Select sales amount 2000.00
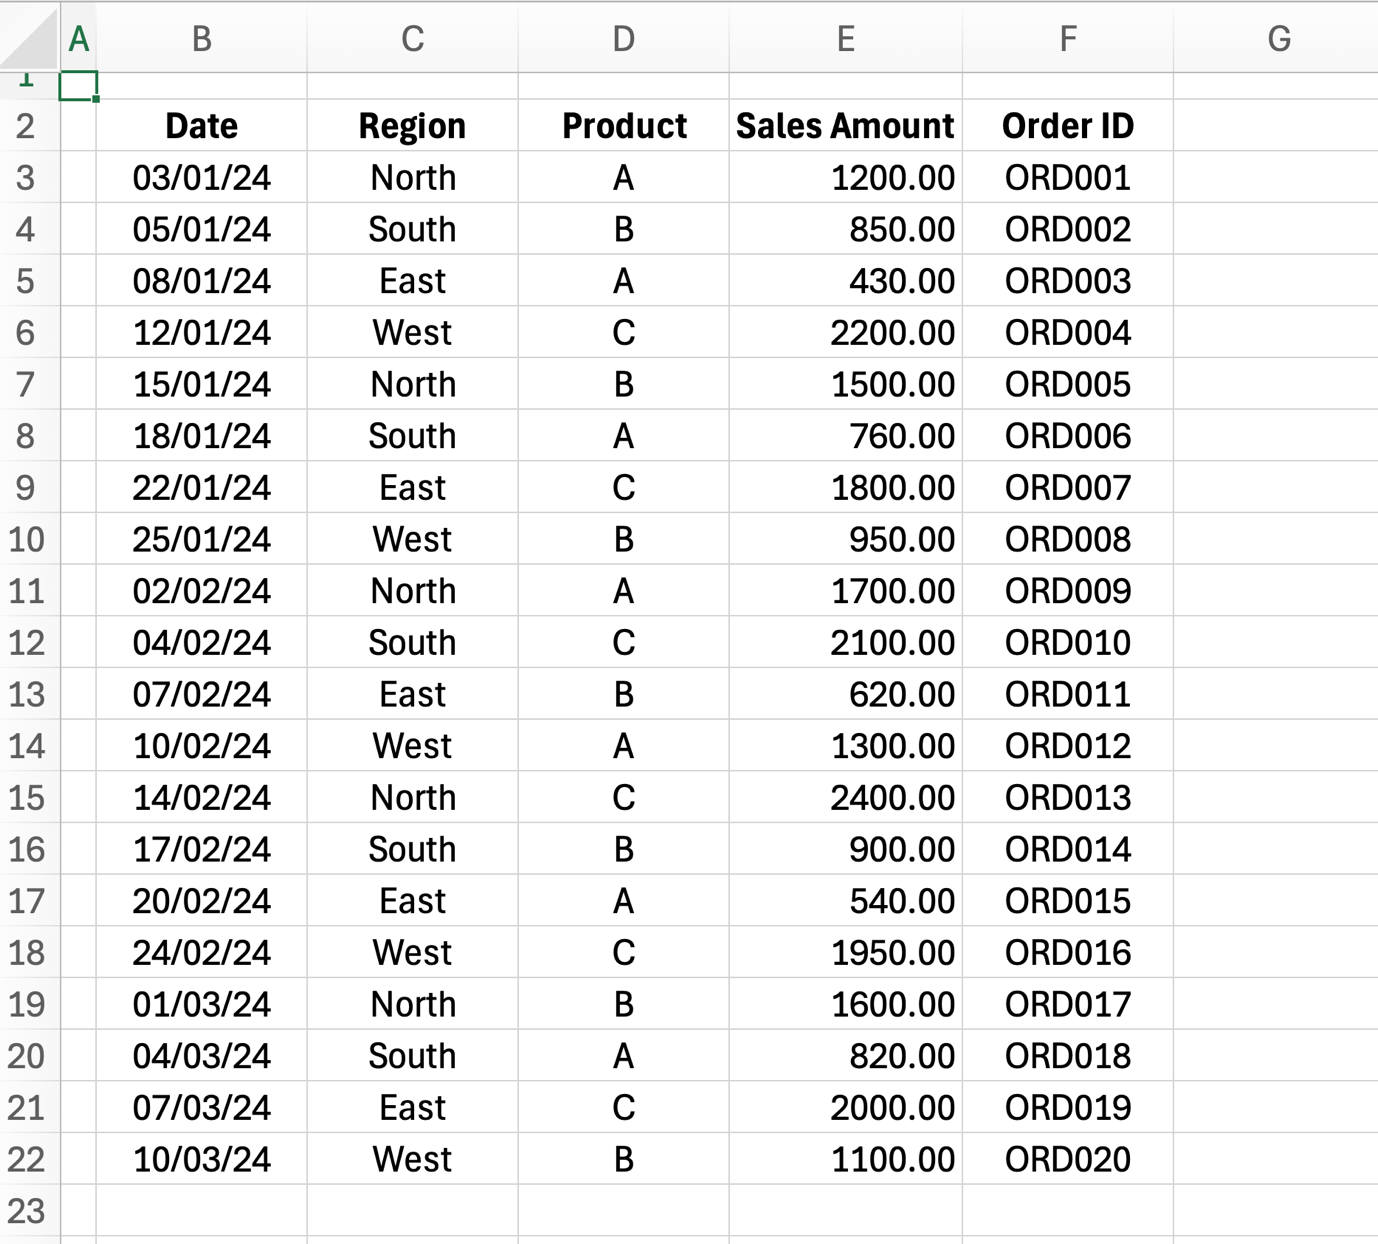1378x1244 pixels. click(845, 1107)
